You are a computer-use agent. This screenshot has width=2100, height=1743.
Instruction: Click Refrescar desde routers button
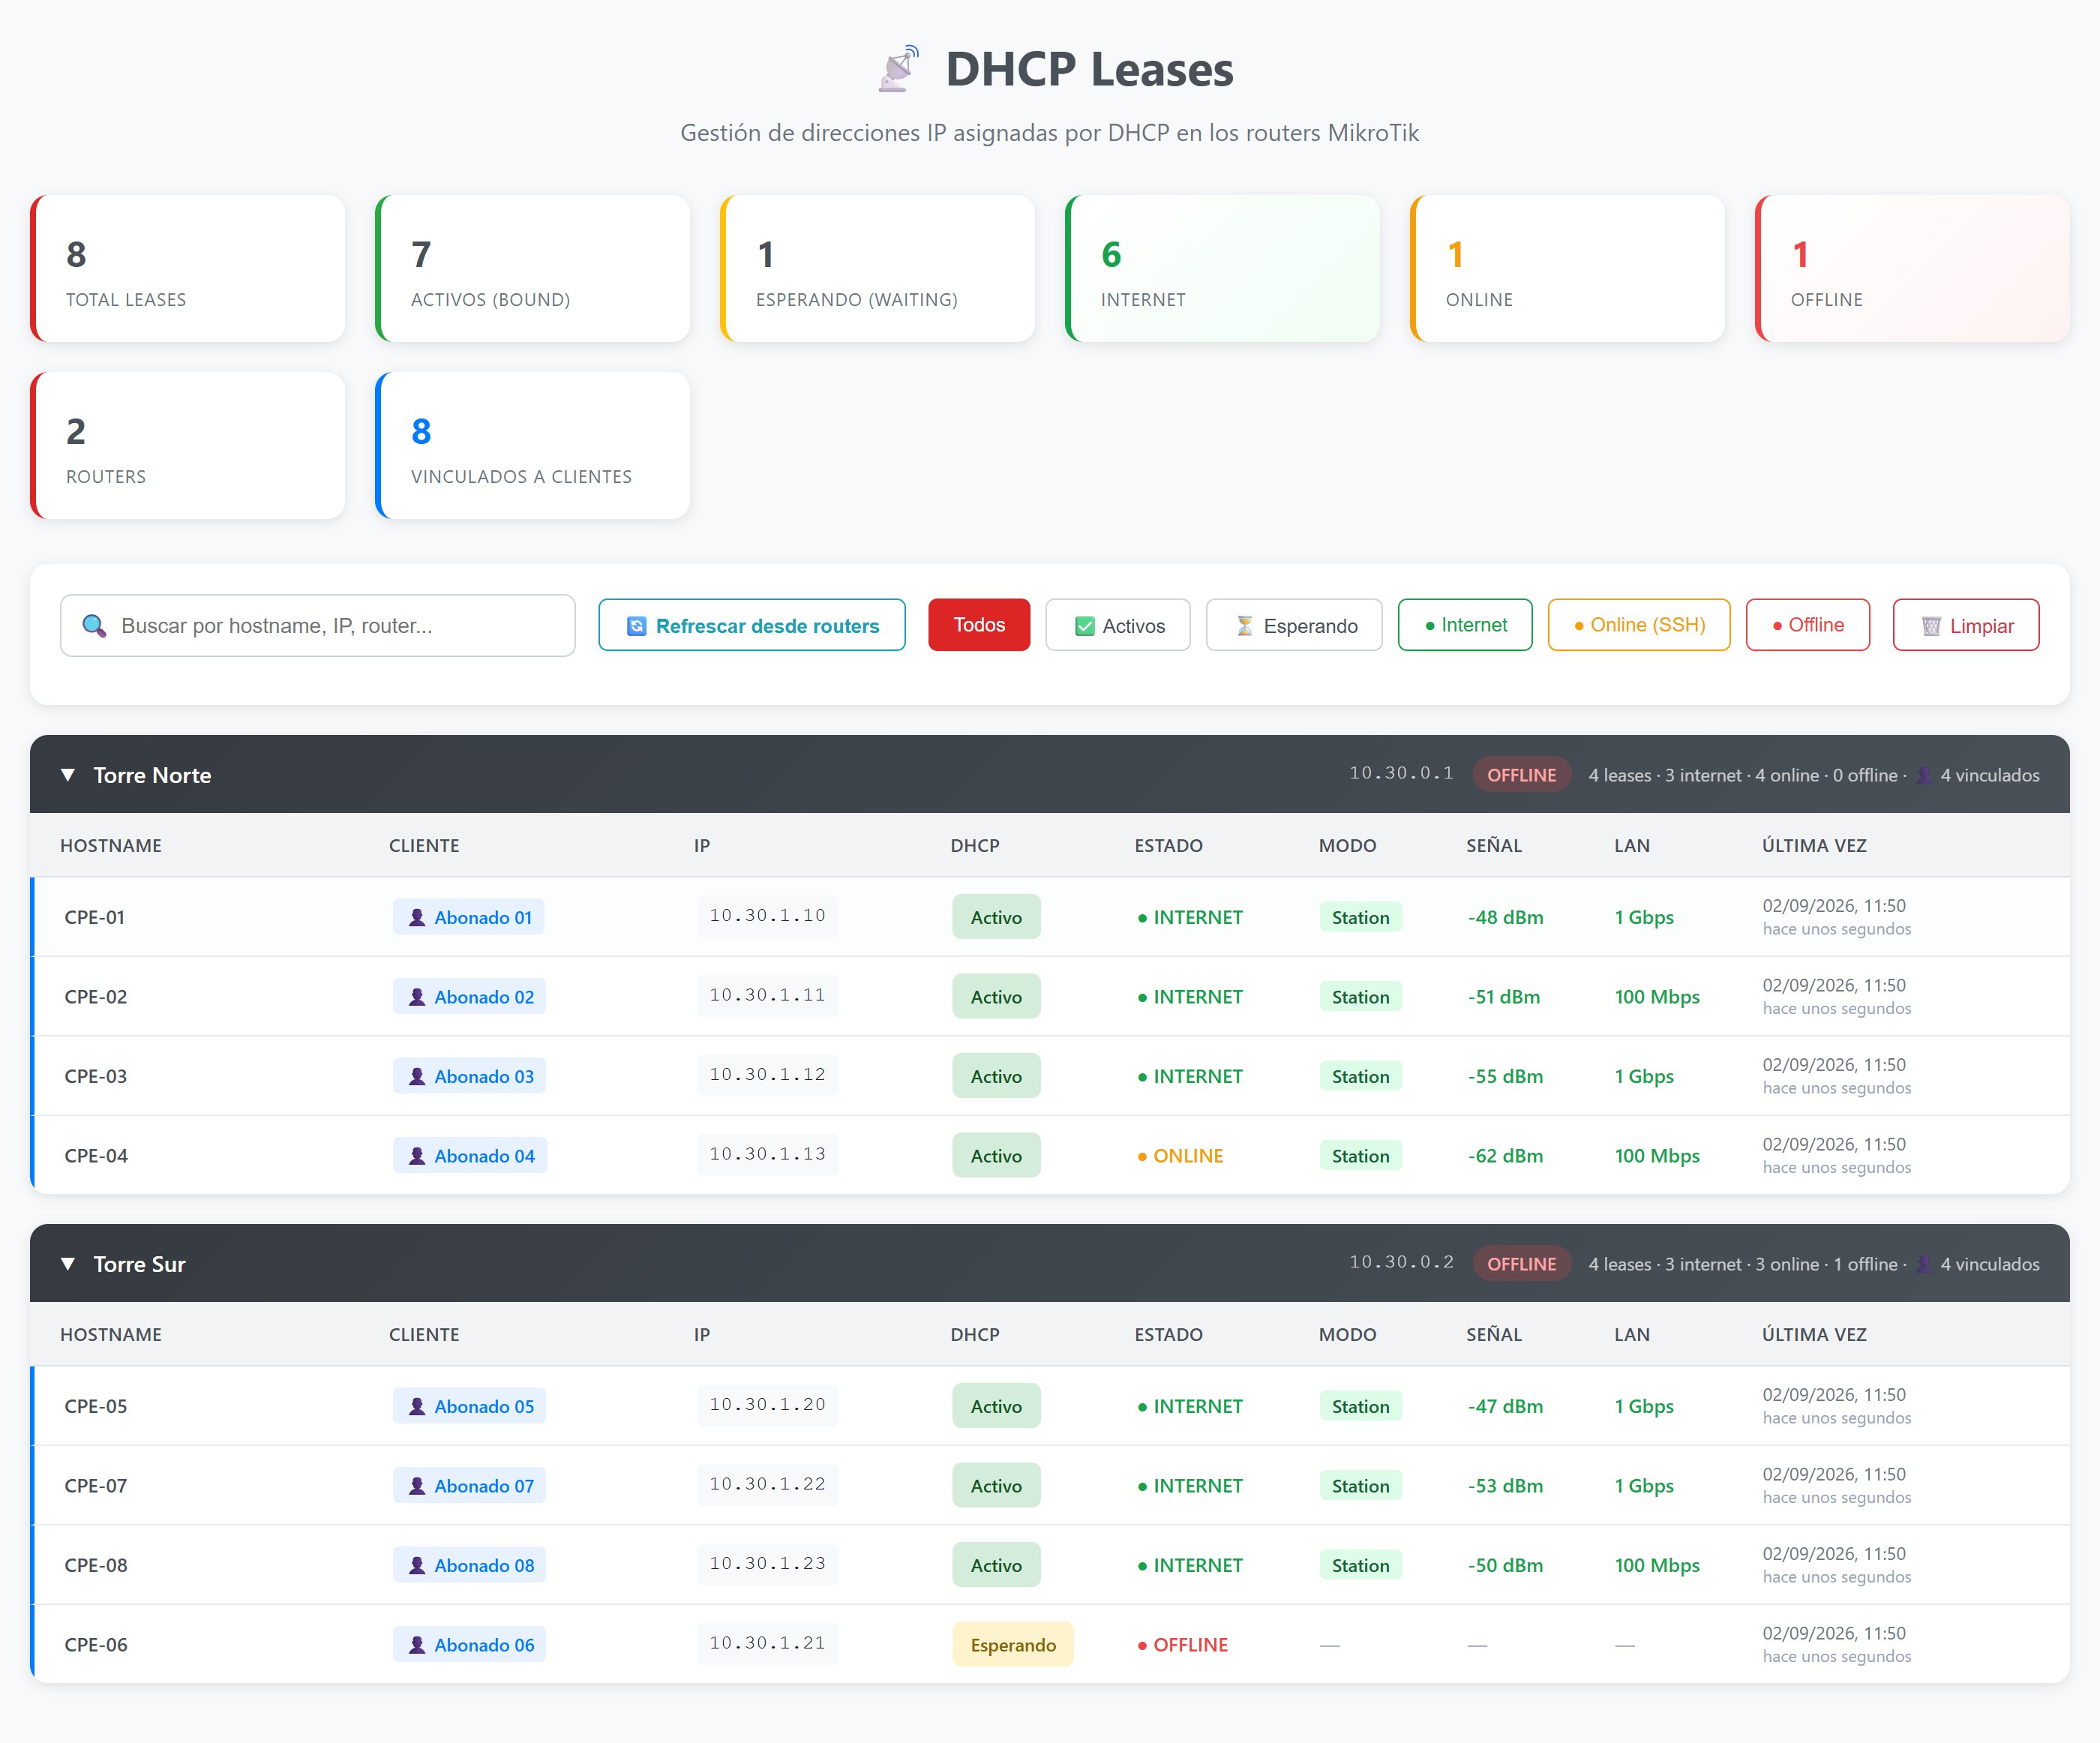click(x=752, y=625)
